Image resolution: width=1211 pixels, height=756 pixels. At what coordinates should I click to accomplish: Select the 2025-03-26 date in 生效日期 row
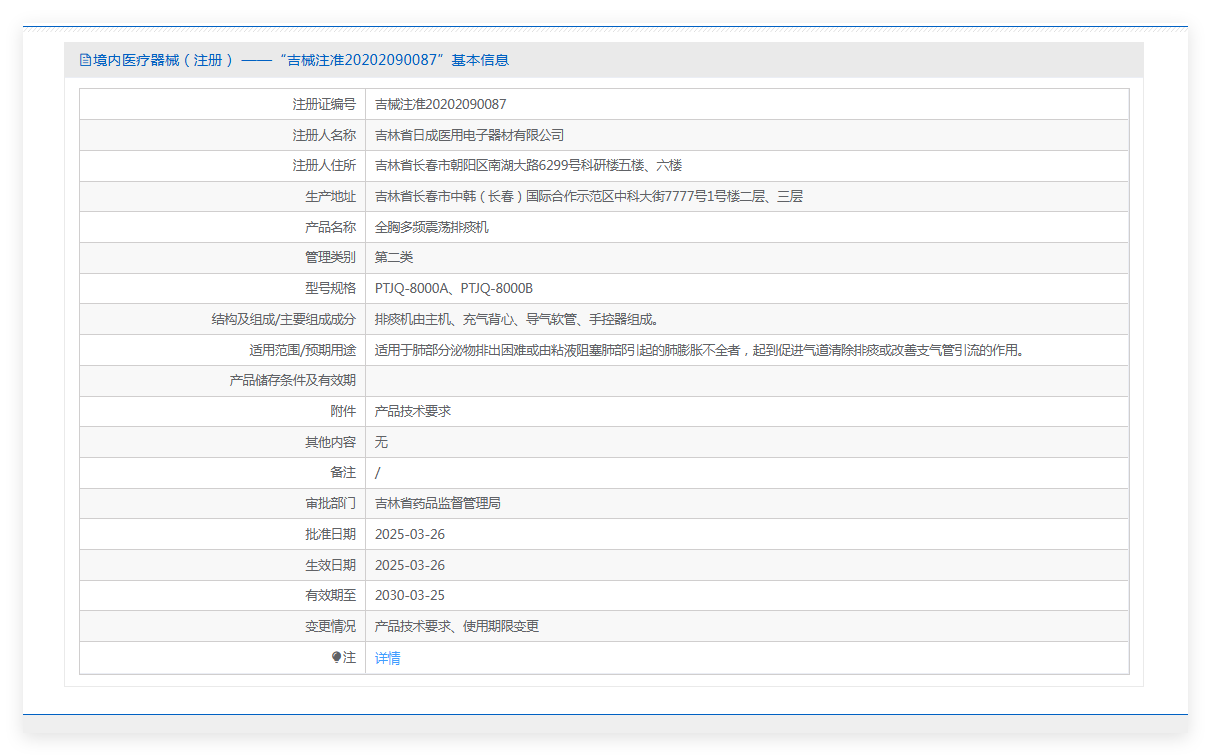410,565
